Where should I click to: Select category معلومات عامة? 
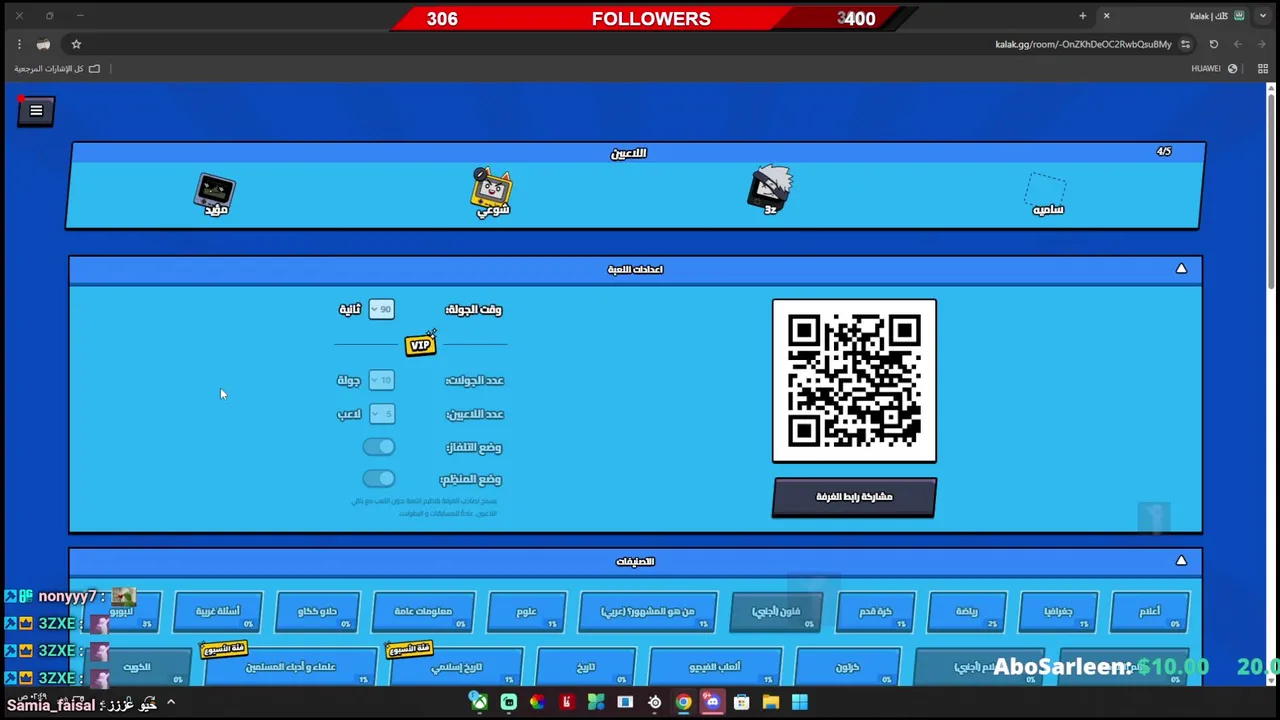pyautogui.click(x=423, y=612)
